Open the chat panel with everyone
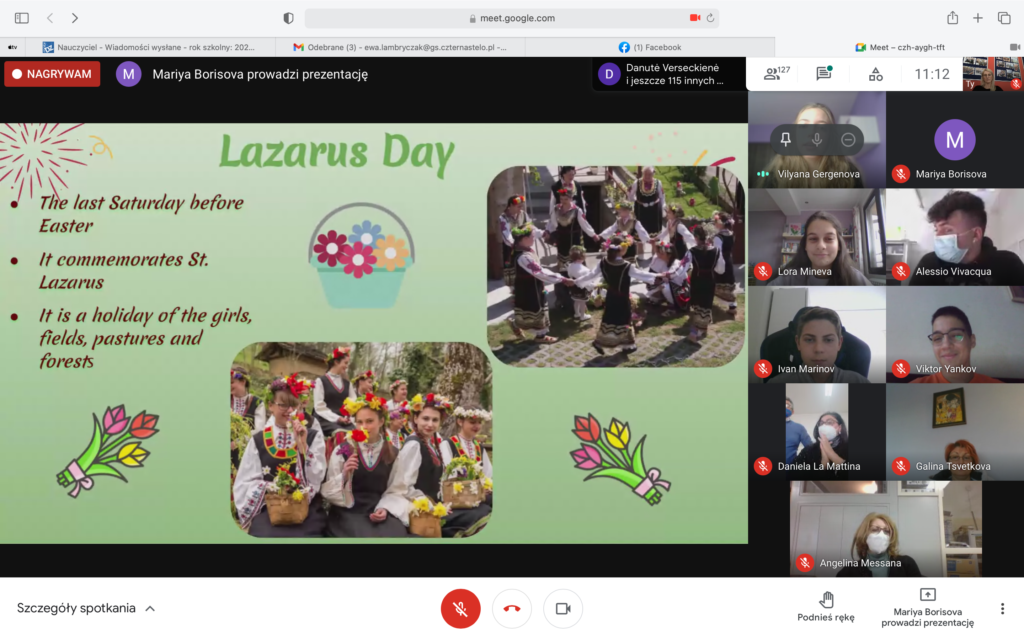This screenshot has height=640, width=1024. [x=824, y=74]
